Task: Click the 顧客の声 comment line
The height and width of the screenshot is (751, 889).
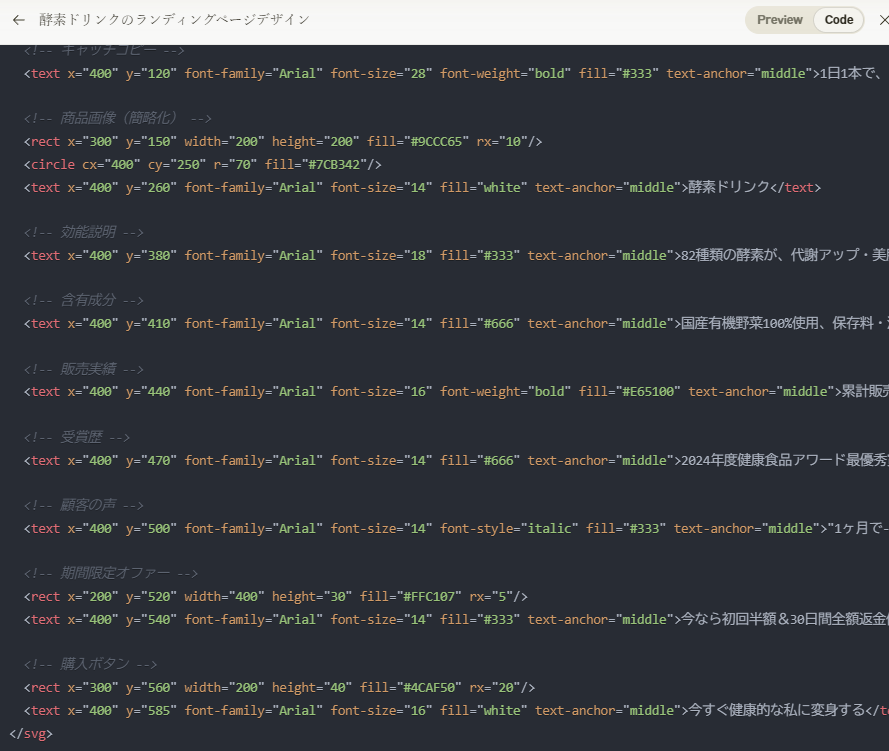Action: coord(84,506)
